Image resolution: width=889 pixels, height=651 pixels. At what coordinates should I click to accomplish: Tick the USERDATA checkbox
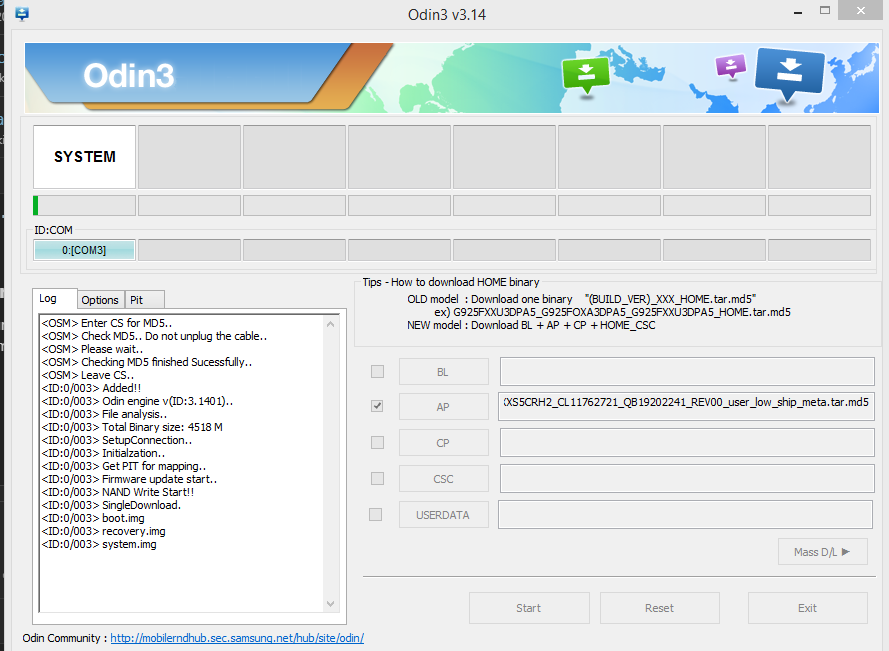pos(375,514)
